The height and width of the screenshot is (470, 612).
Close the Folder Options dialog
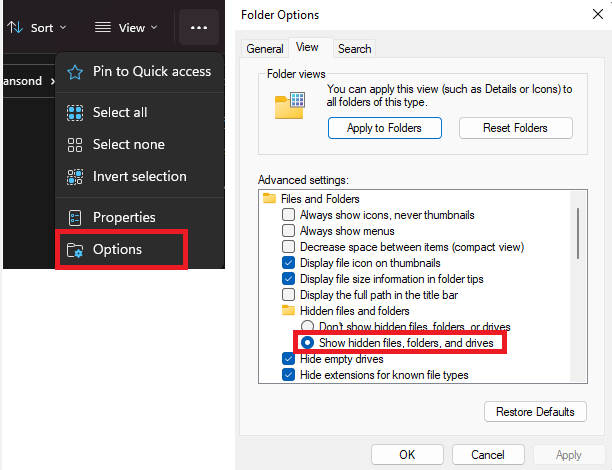click(x=598, y=14)
